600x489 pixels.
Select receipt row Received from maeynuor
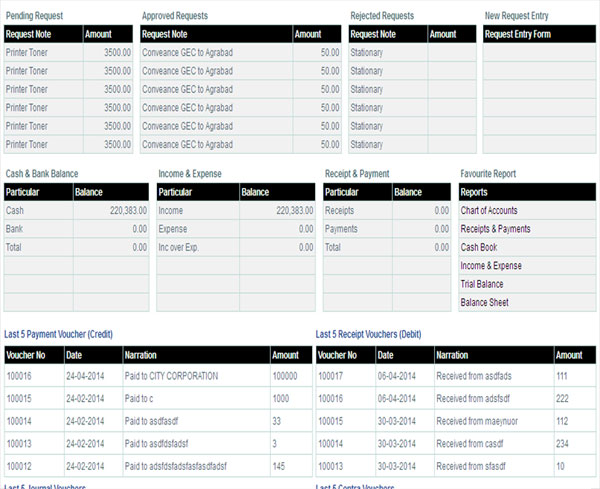[475, 421]
